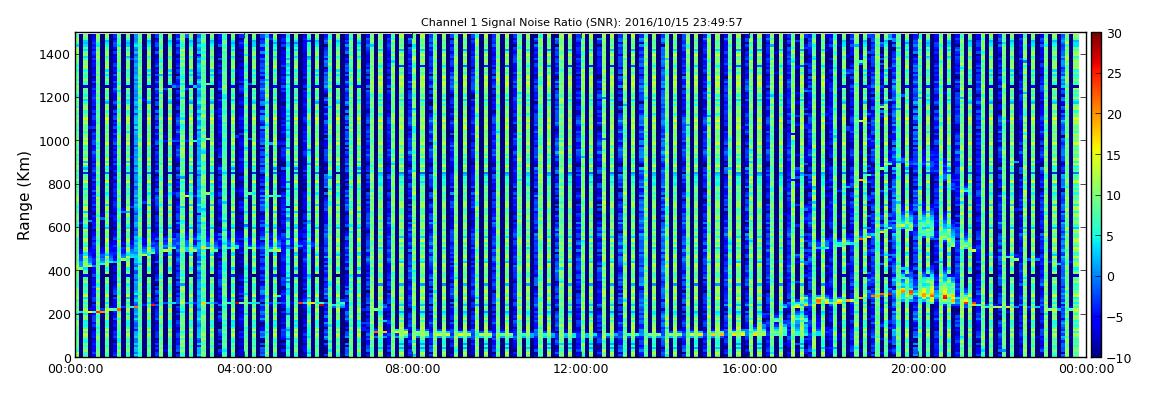Click the colorbar label 25
This screenshot has width=1150, height=407.
1114,74
